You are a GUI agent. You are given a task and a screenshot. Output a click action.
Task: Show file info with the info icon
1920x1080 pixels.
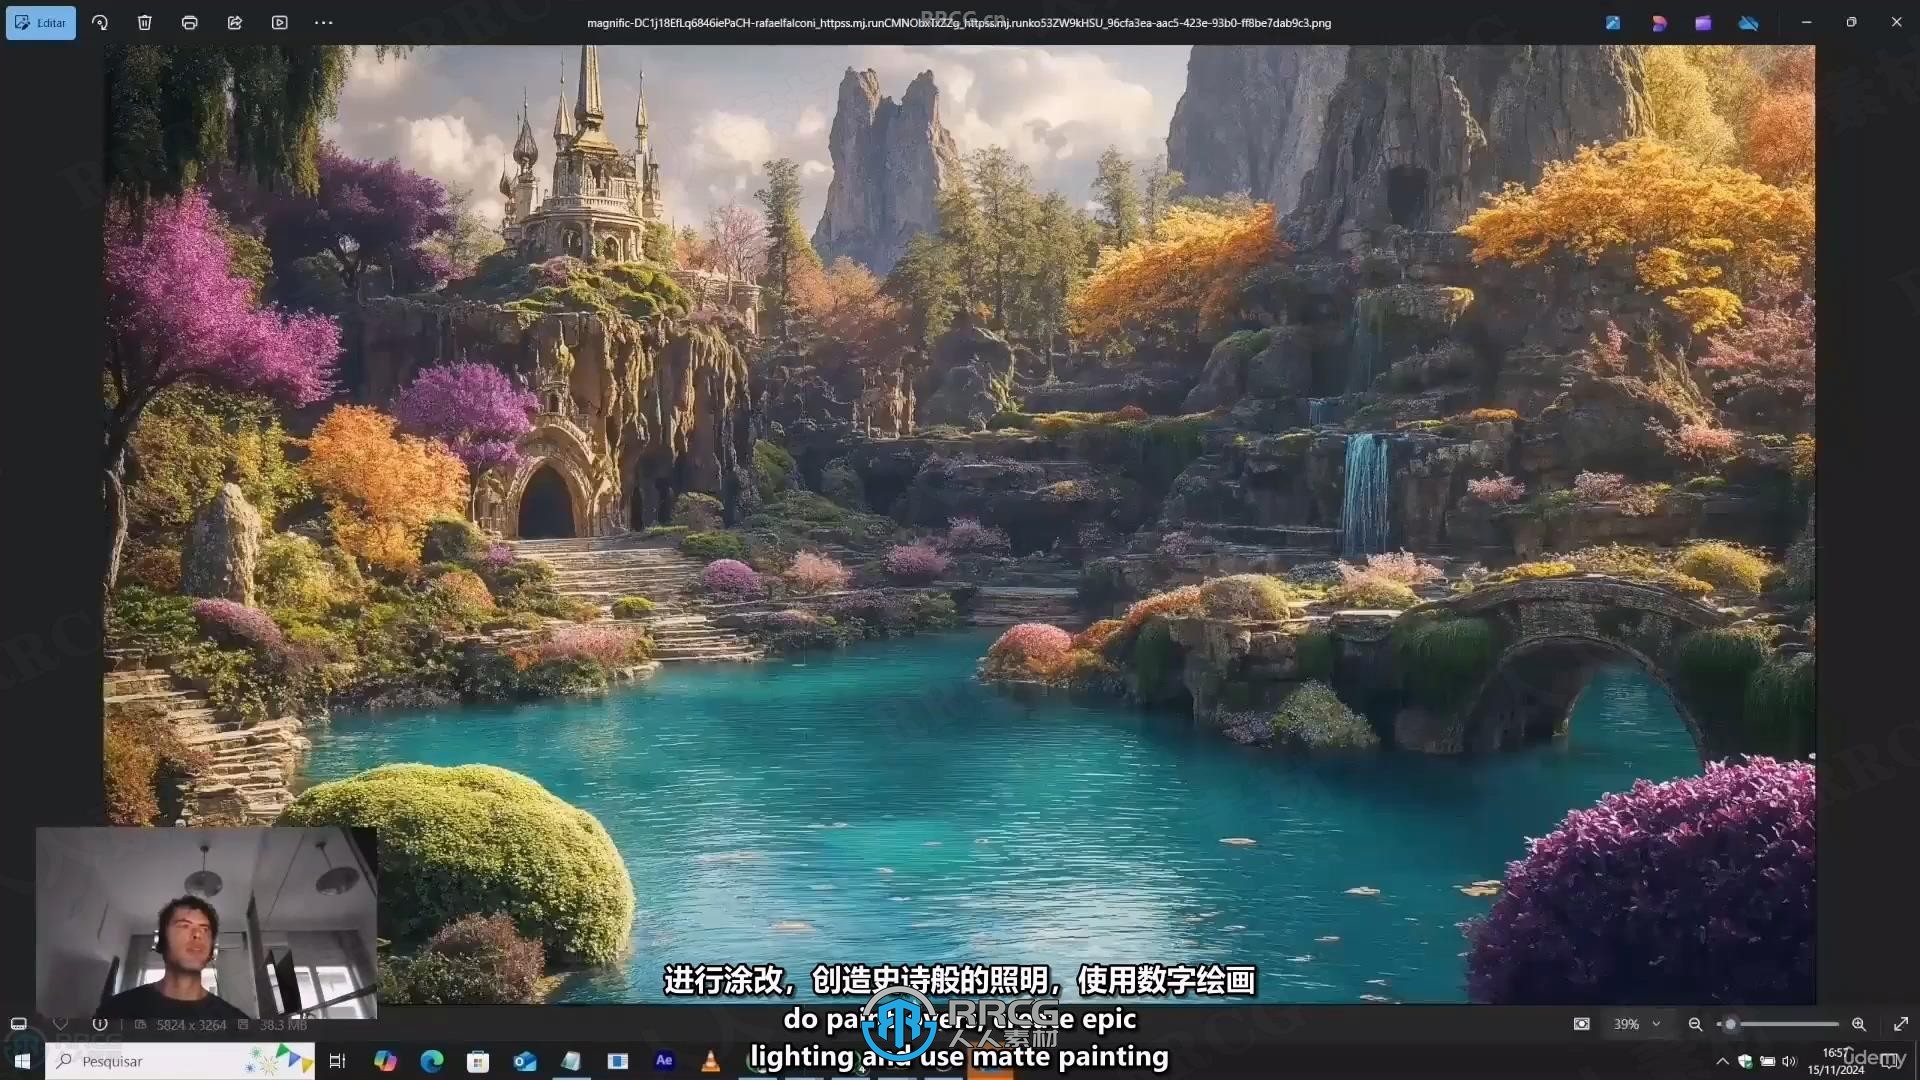tap(100, 1024)
